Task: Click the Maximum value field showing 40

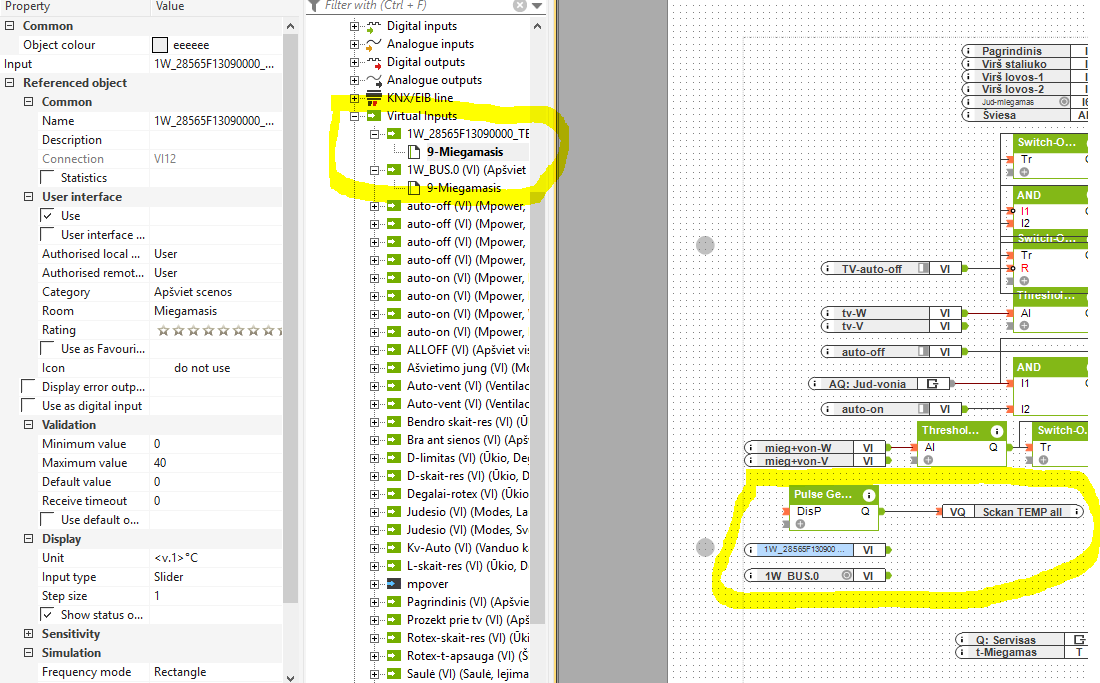Action: click(x=216, y=463)
